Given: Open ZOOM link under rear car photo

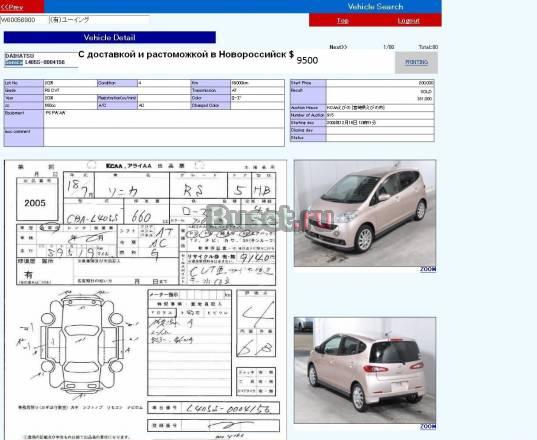Looking at the screenshot, I should point(428,427).
